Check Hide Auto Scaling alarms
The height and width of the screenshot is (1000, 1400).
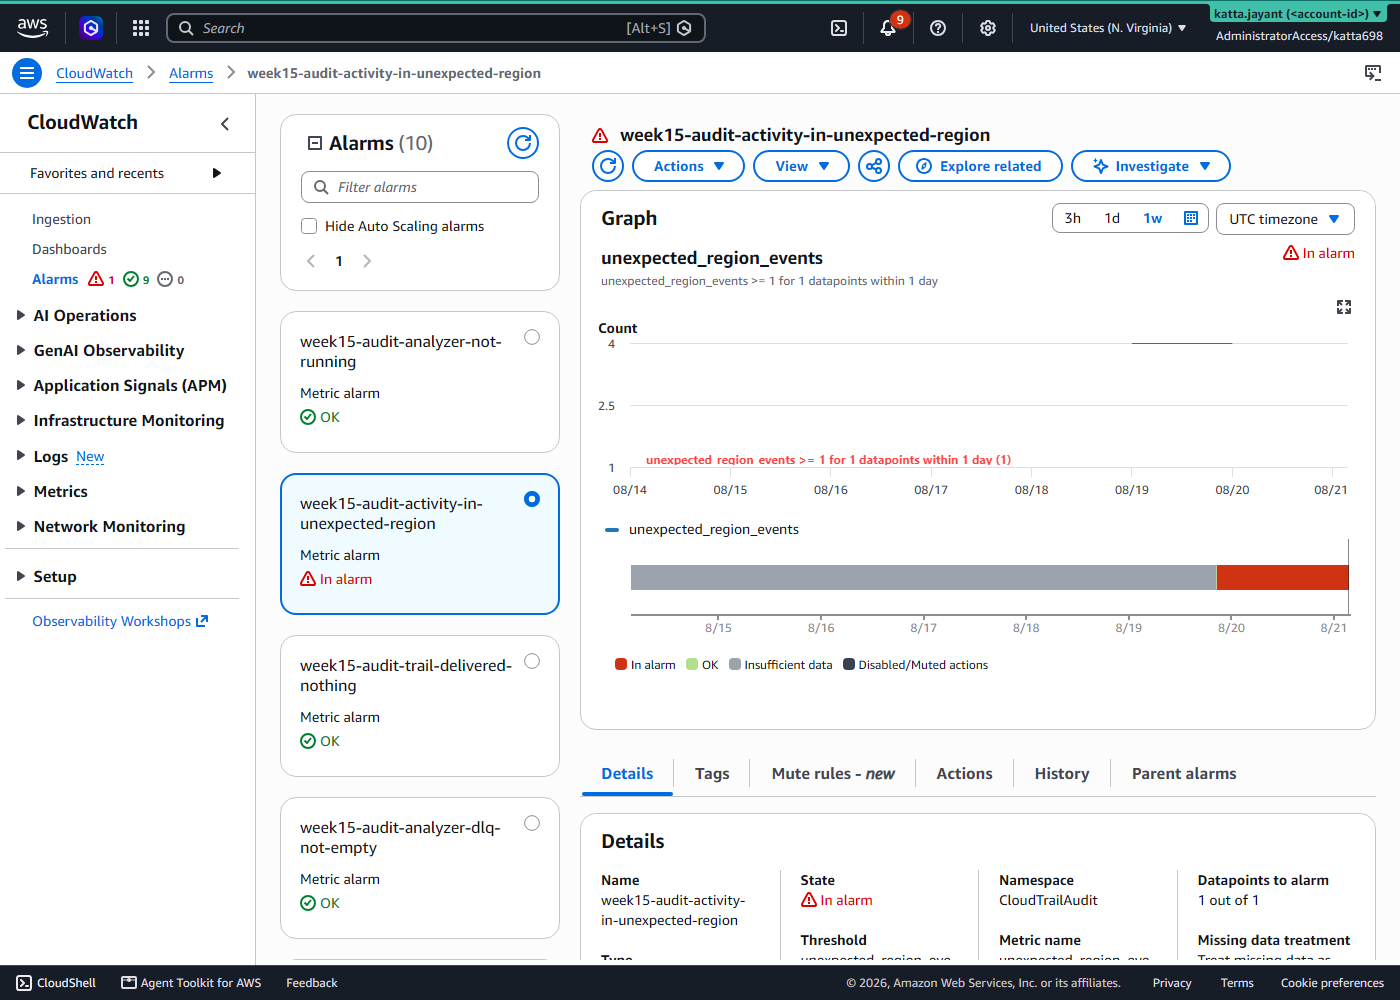[309, 226]
